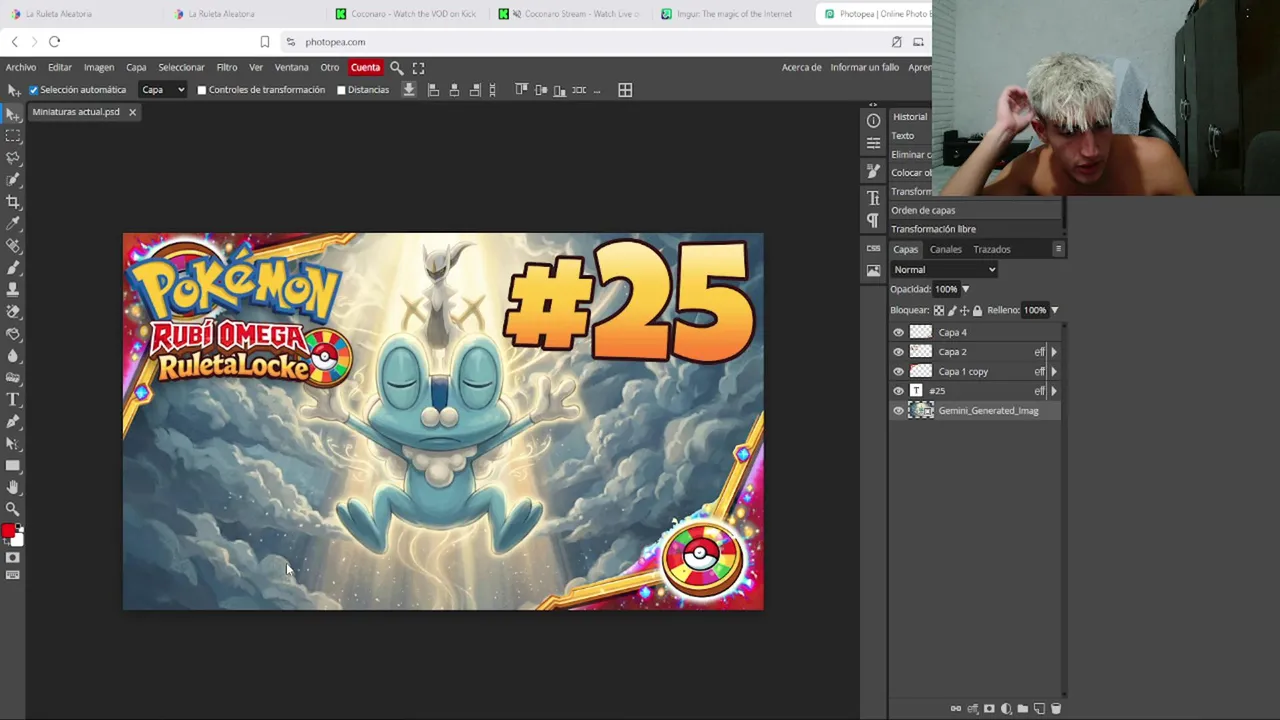Screen dimensions: 1280x720
Task: Select the Rectangle shape tool
Action: (x=13, y=466)
